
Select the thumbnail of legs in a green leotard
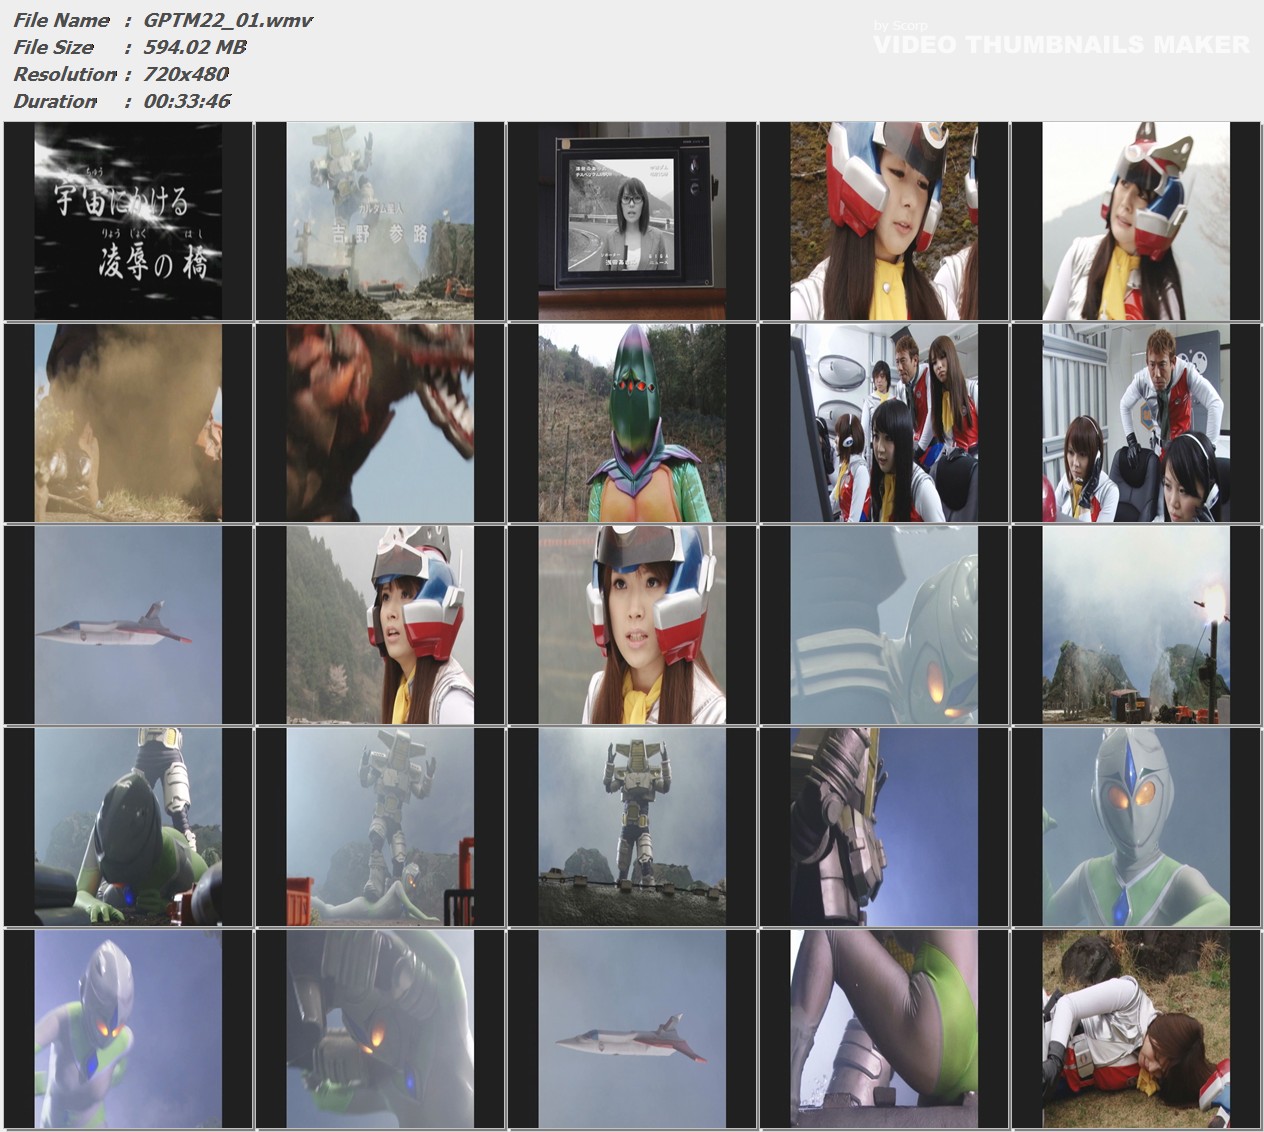[884, 1028]
